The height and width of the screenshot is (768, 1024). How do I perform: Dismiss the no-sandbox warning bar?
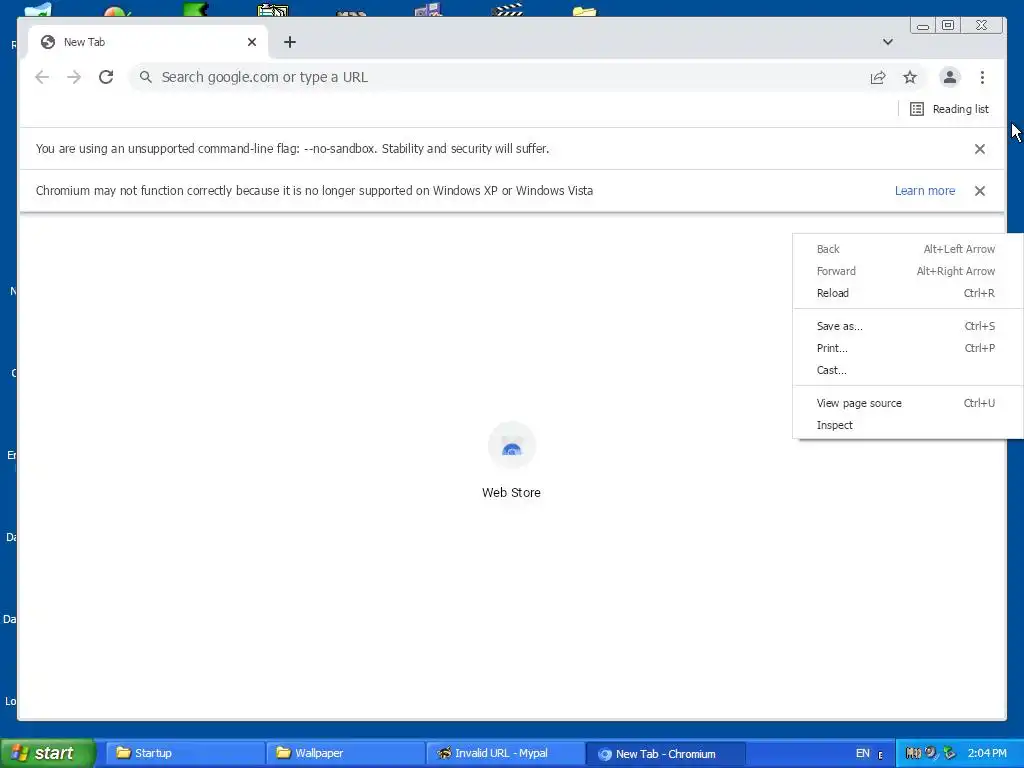(980, 149)
